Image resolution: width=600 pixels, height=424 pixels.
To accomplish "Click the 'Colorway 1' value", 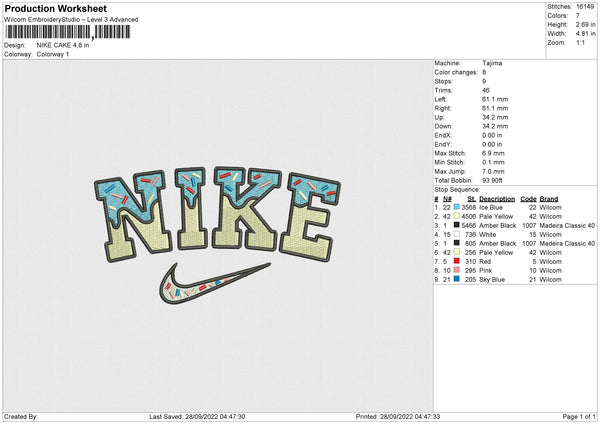I will click(53, 54).
